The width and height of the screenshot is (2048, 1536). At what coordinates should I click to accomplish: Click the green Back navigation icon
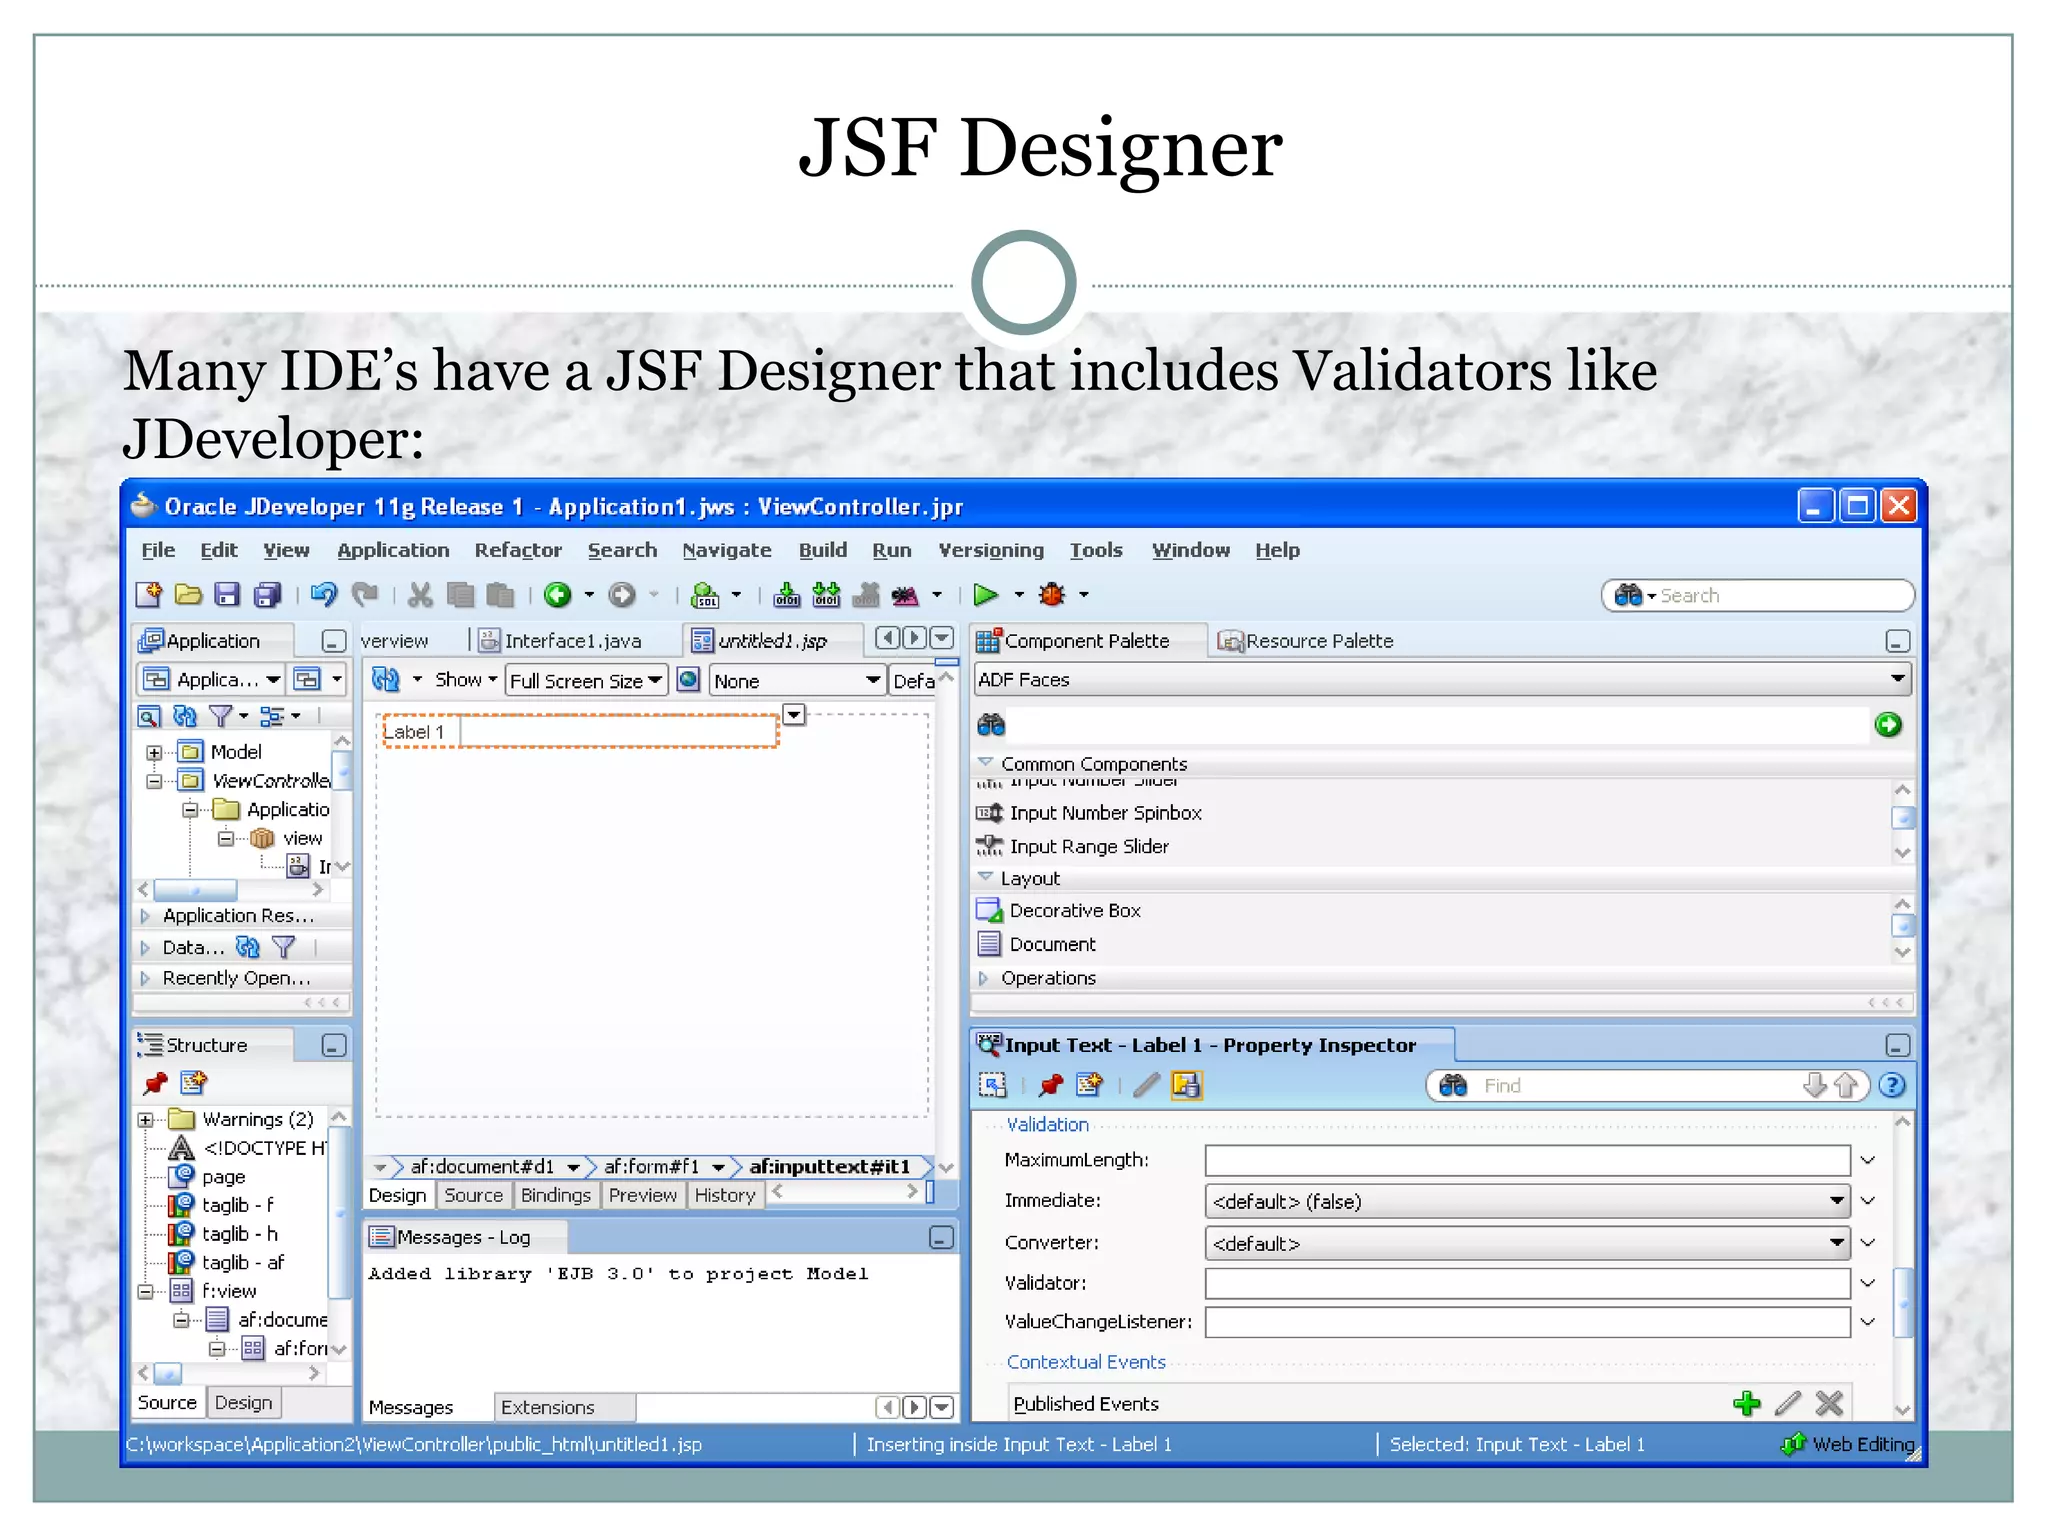pos(558,595)
